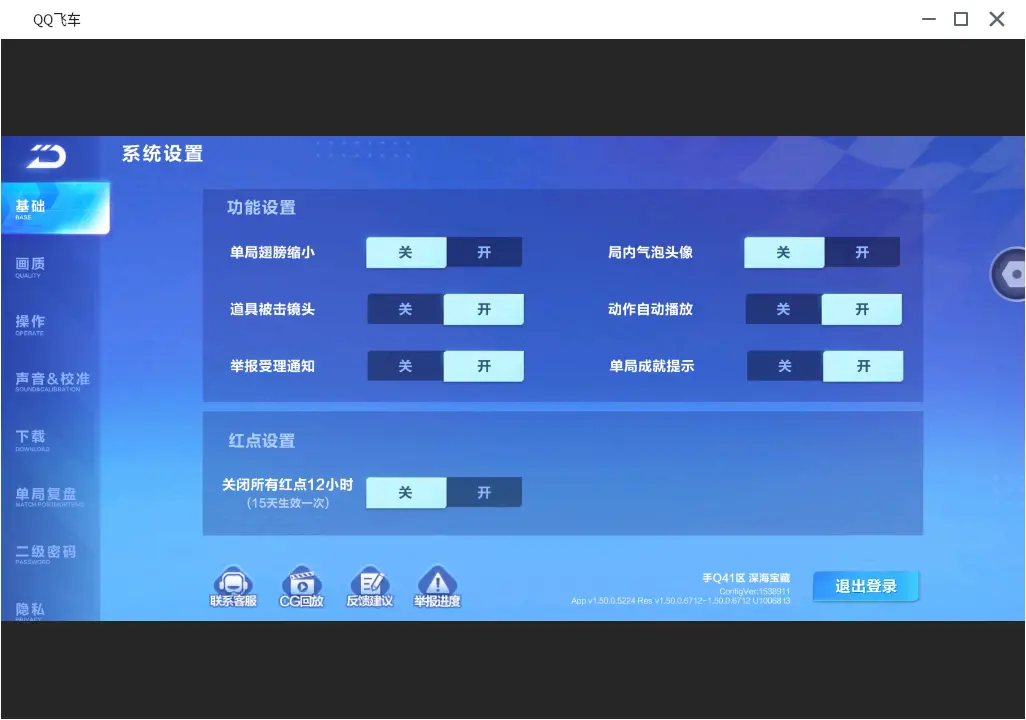Click the QQ飞车 window title
The image size is (1026, 720).
coord(57,20)
